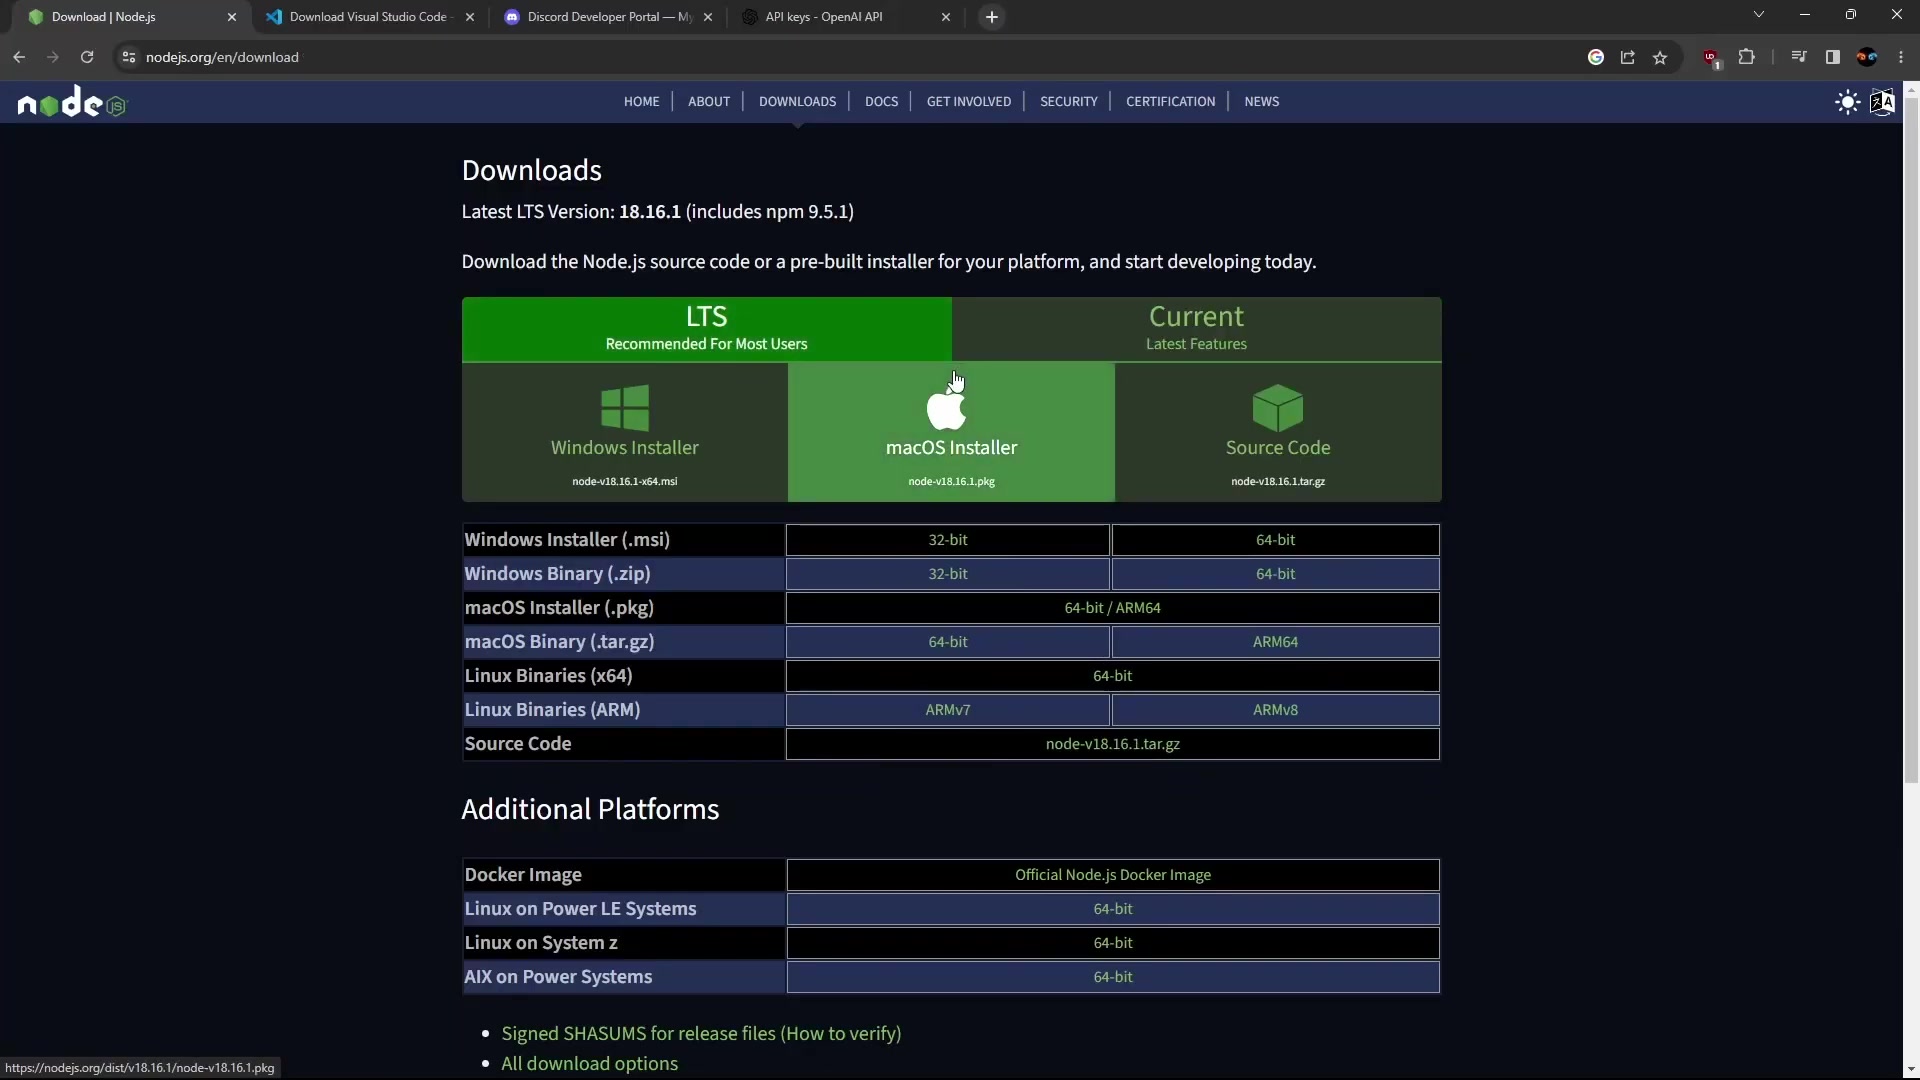Close the Discord Developer Portal tab
The height and width of the screenshot is (1080, 1920).
(x=708, y=17)
